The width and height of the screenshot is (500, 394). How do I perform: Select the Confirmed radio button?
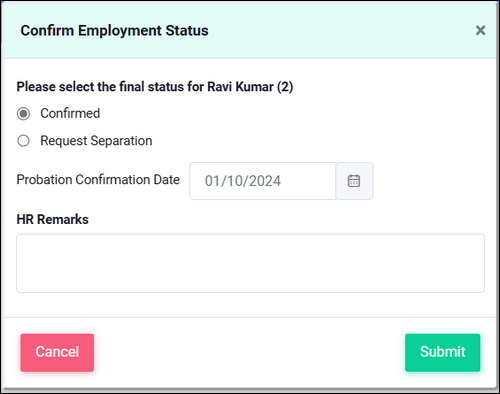point(23,114)
